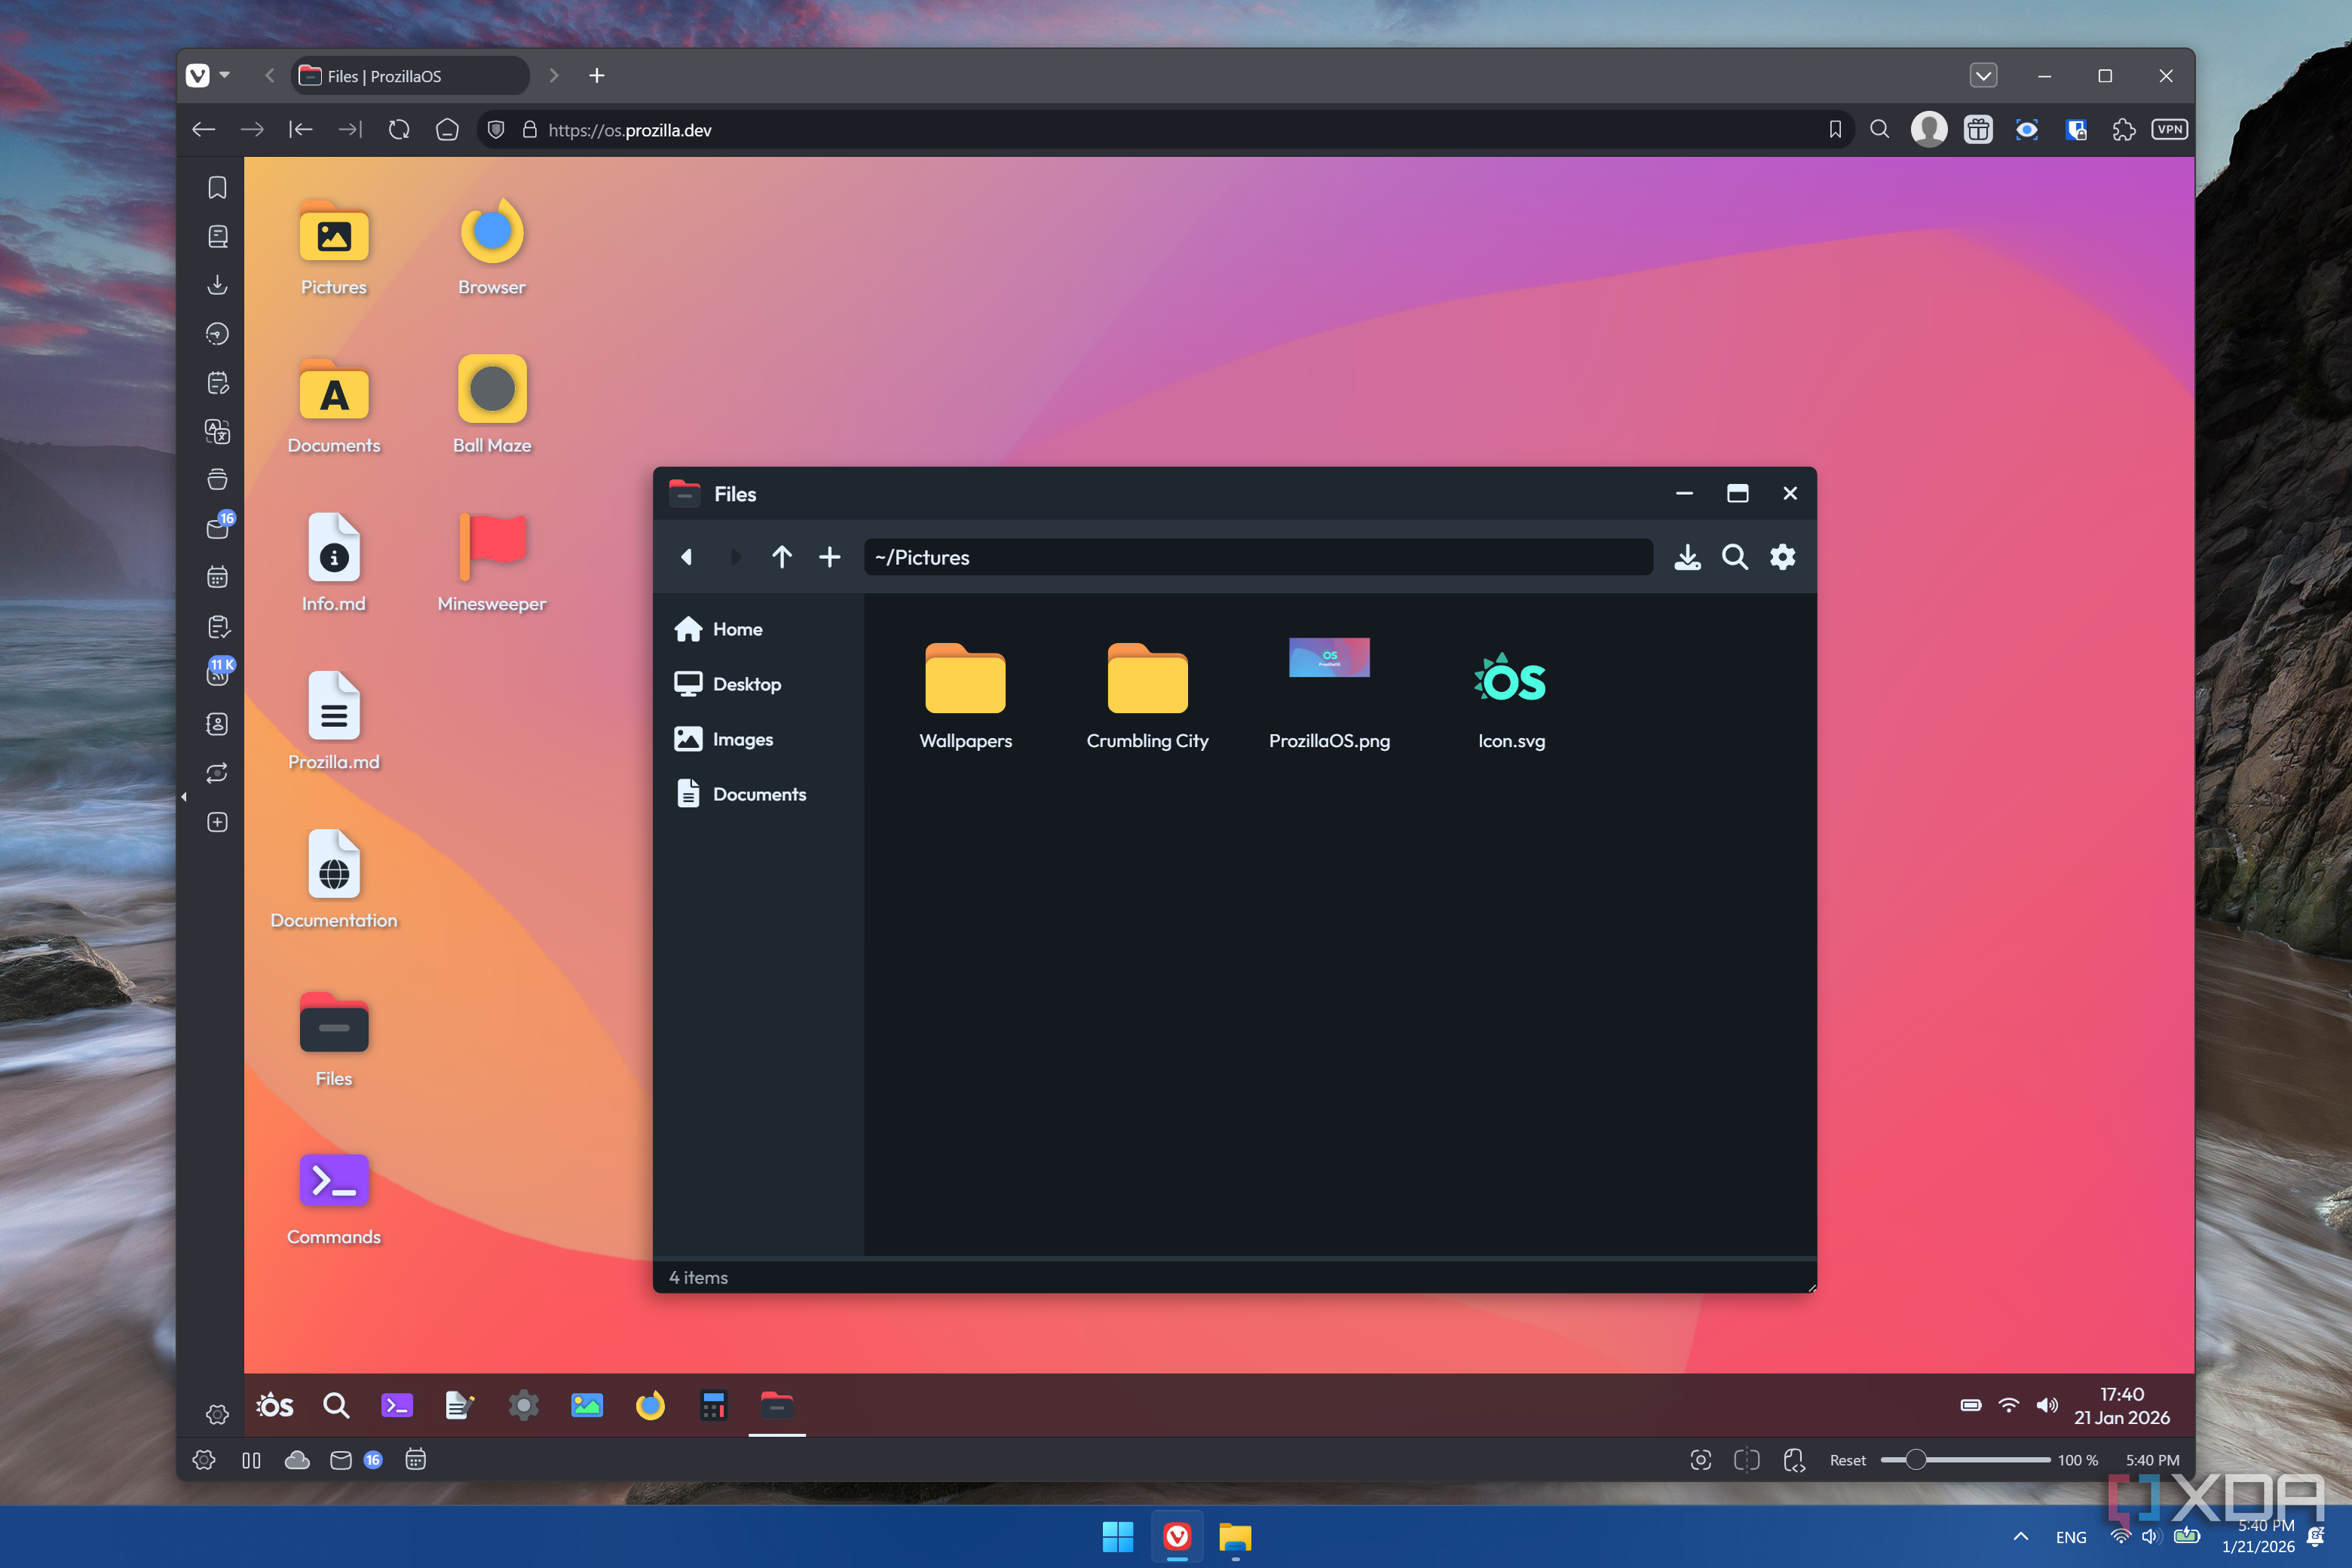Adjust the page zoom slider
The width and height of the screenshot is (2352, 1568).
1915,1460
